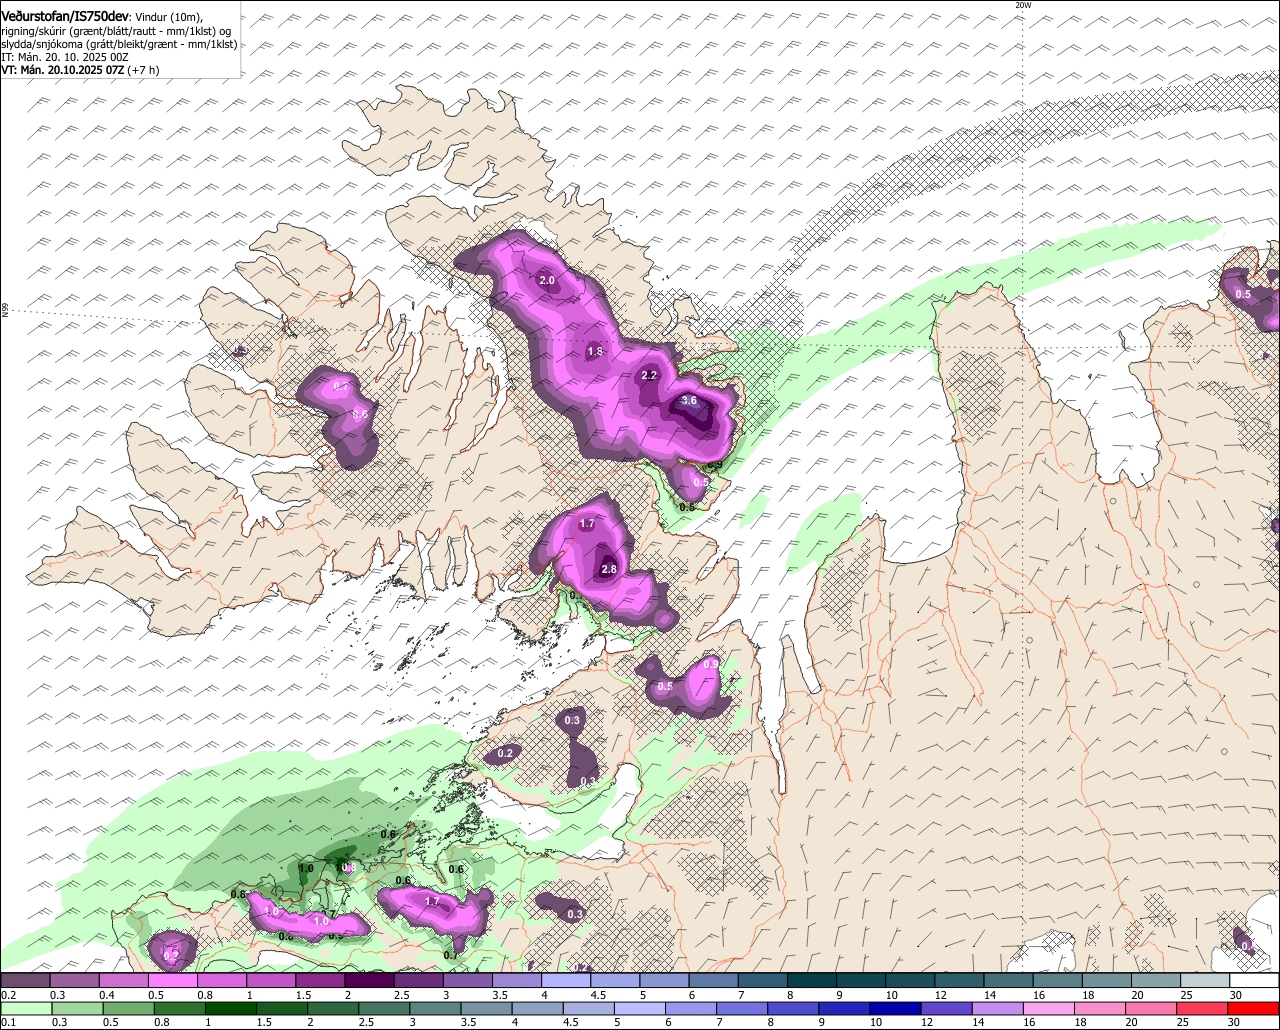The width and height of the screenshot is (1280, 1030).
Task: Select the 1.5 green swatch in rain legend
Action: point(282,1008)
